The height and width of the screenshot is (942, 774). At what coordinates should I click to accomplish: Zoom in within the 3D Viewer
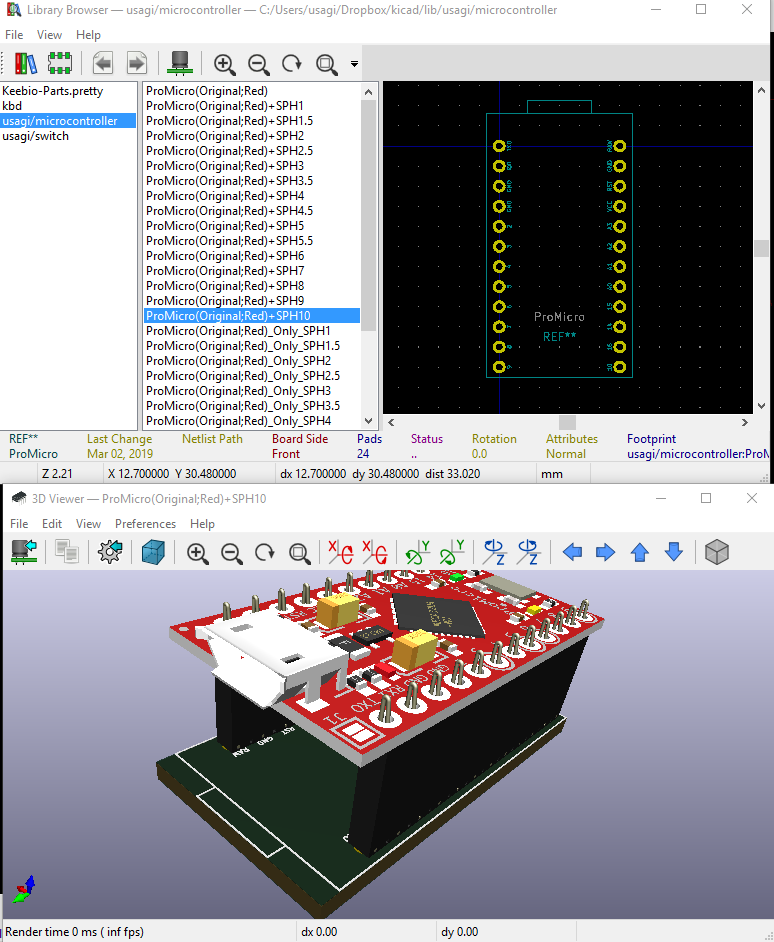[197, 553]
